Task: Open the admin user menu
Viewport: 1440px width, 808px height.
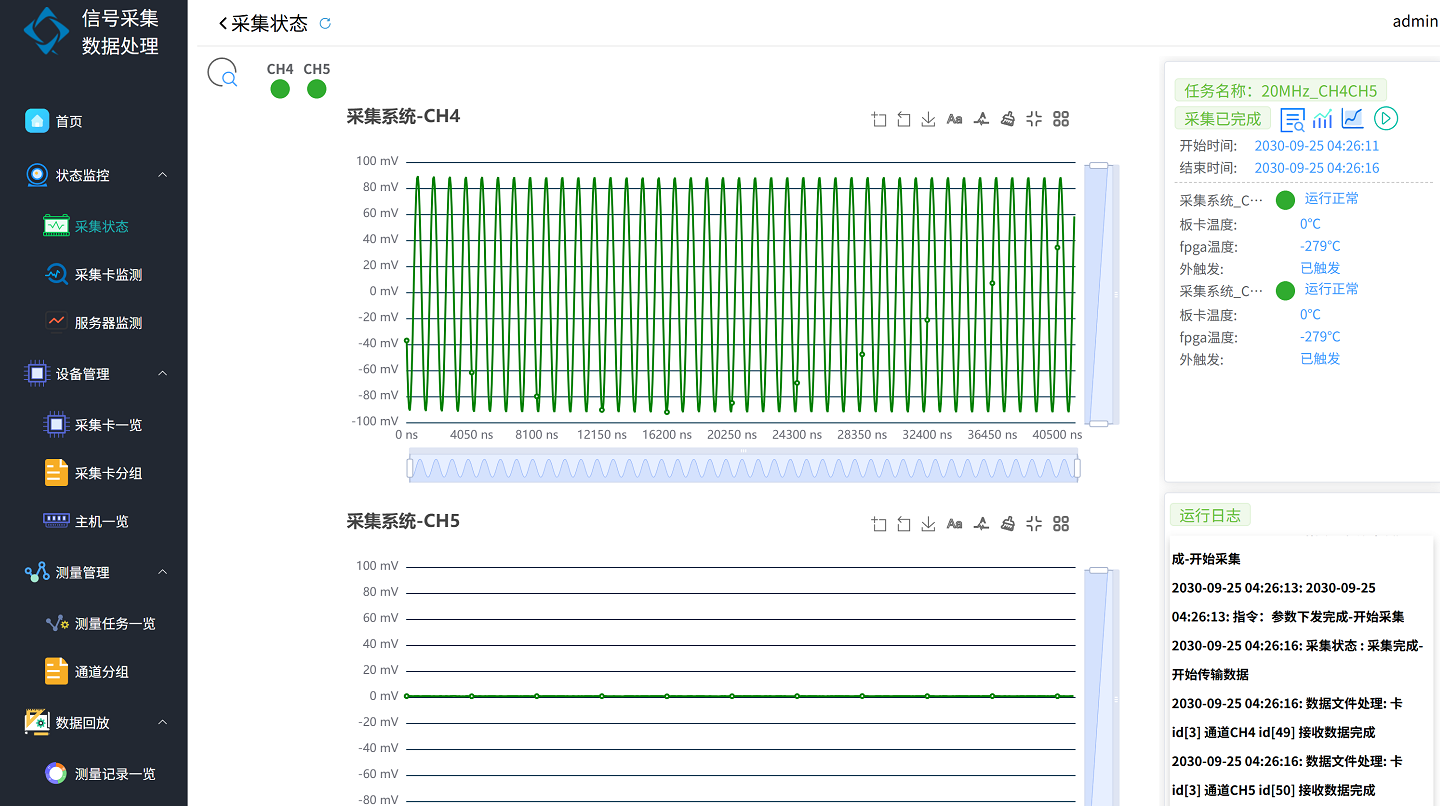Action: (x=1414, y=21)
